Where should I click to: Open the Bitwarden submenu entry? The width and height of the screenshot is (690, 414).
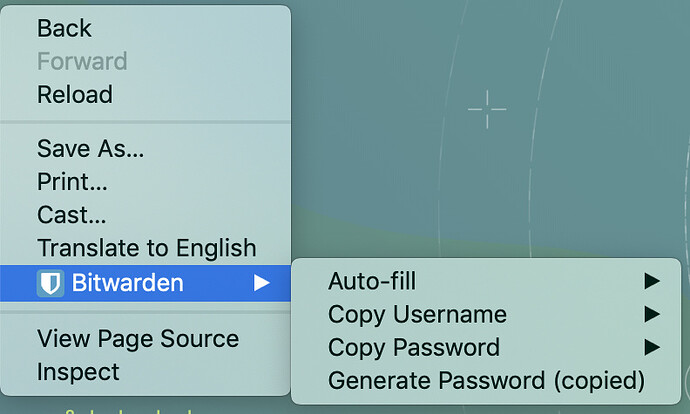point(145,283)
